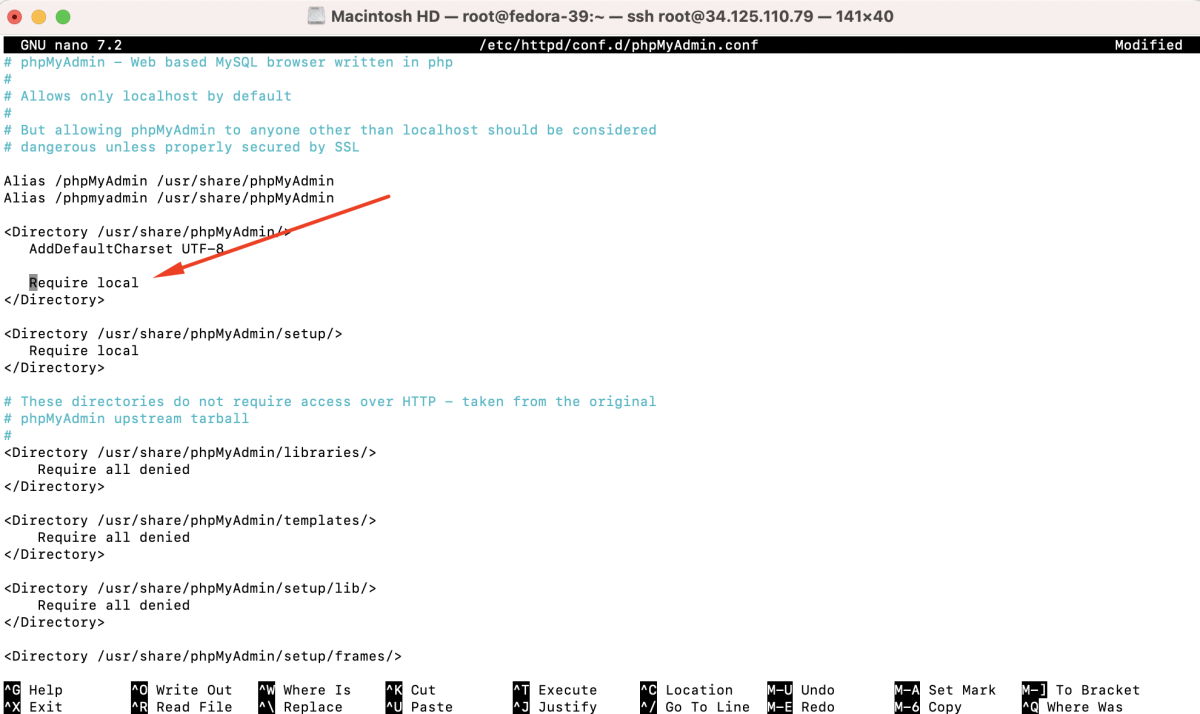Click the Alias /phpmyadmin line

169,198
